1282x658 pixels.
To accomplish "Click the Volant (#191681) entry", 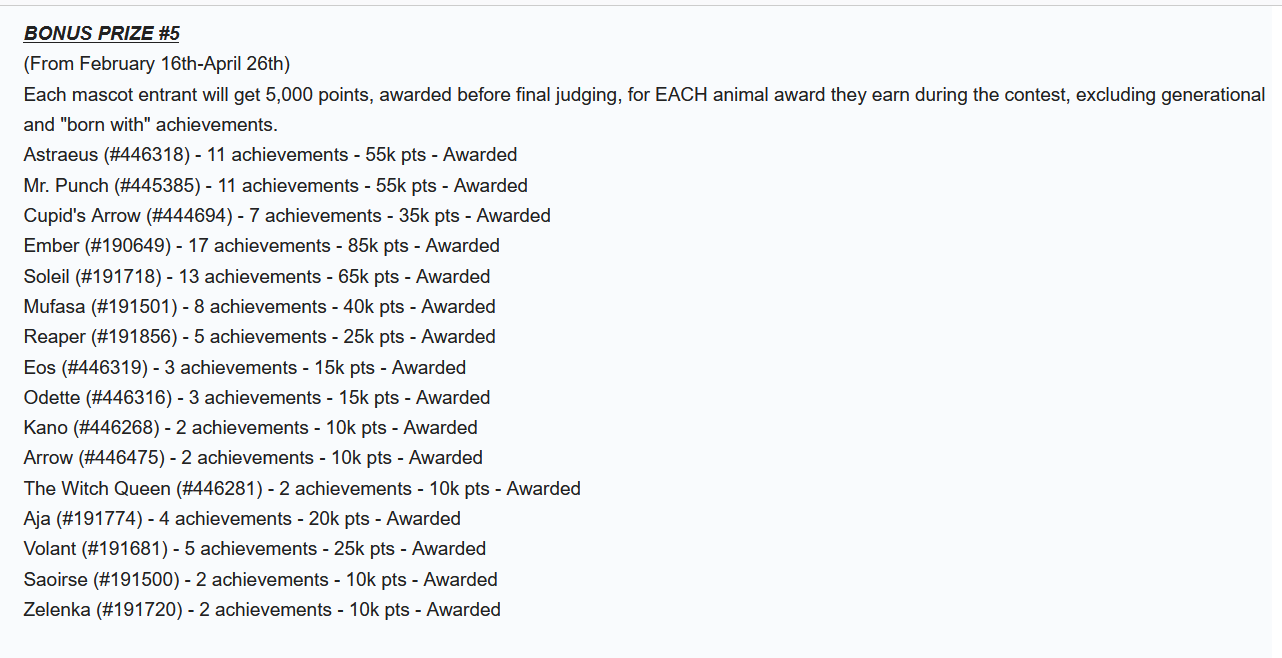I will [x=255, y=549].
